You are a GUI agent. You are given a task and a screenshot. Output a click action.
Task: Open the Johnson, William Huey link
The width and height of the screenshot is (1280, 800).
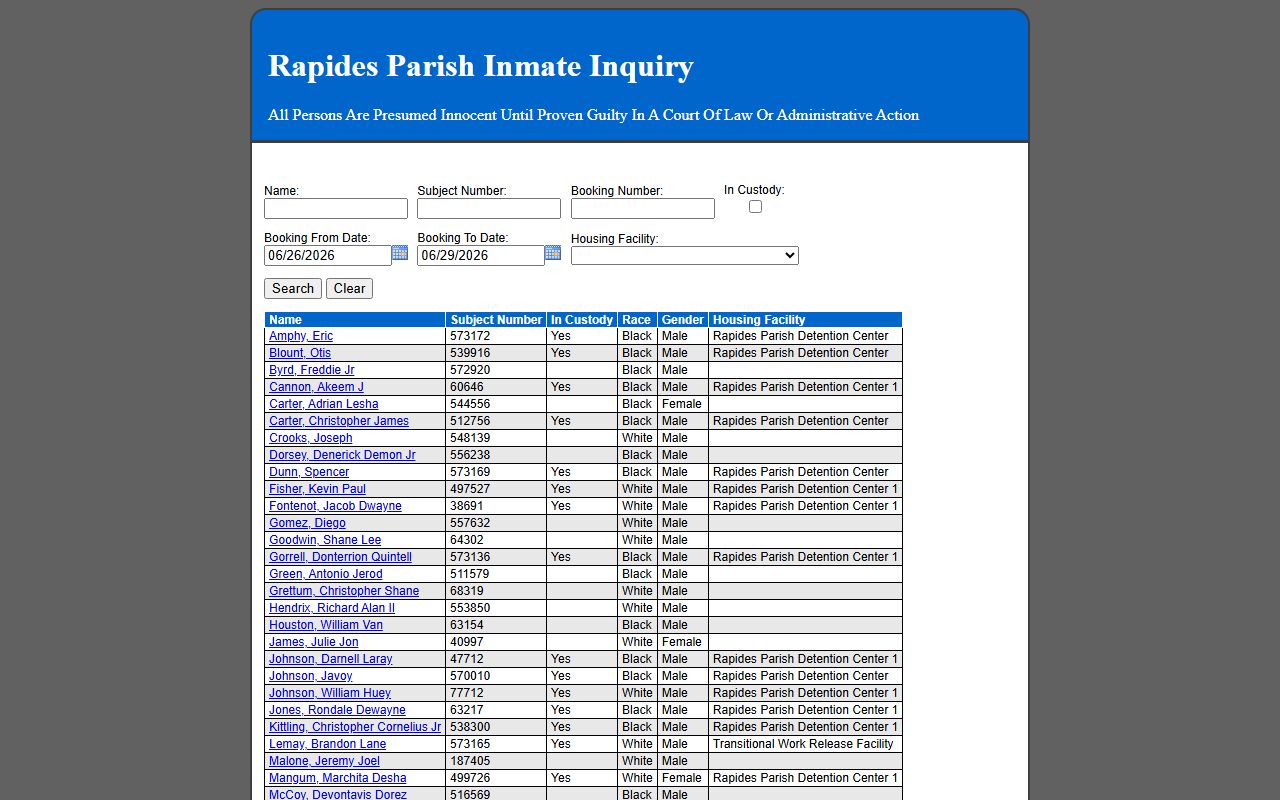pyautogui.click(x=330, y=693)
